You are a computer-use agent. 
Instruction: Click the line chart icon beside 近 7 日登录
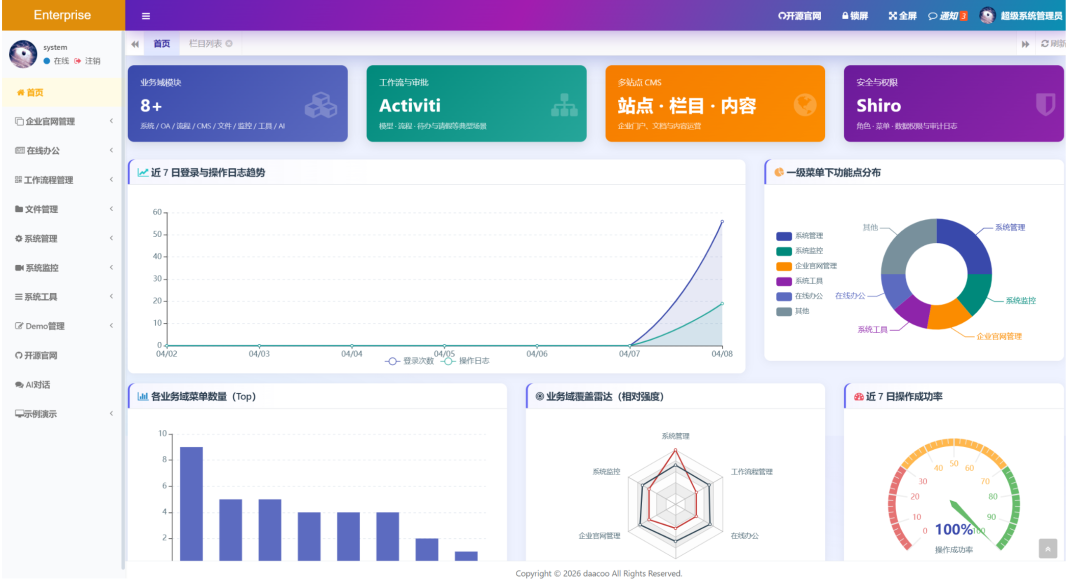[x=143, y=172]
